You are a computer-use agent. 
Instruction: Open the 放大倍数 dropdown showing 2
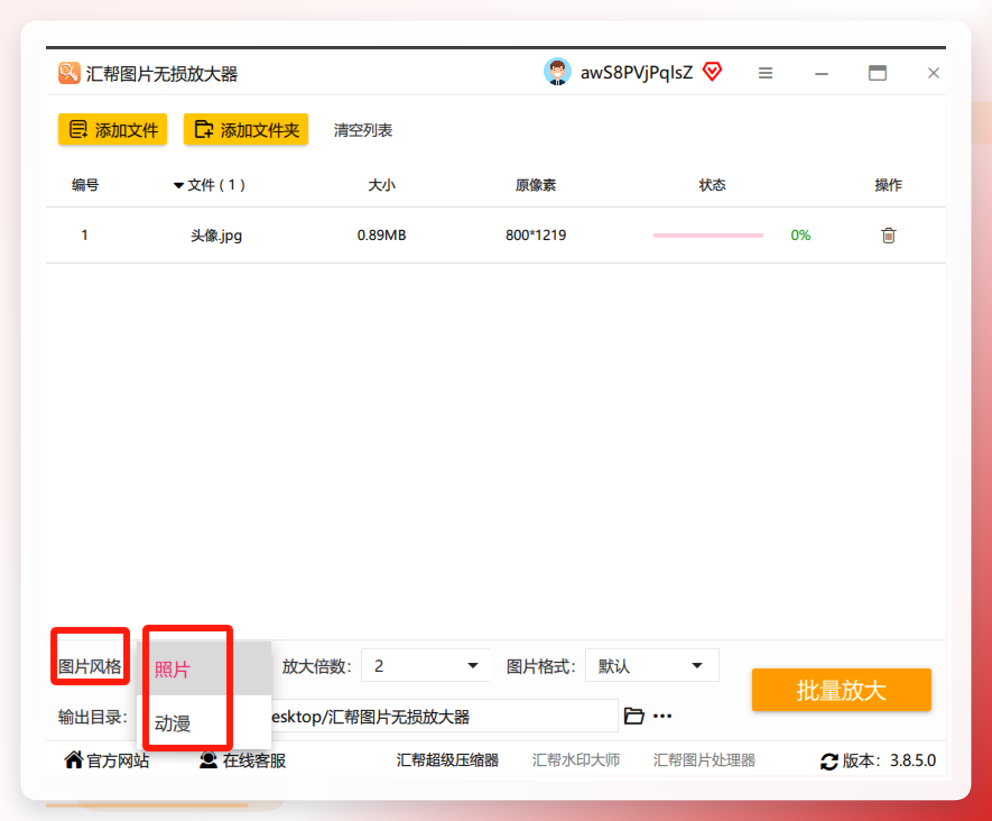425,665
